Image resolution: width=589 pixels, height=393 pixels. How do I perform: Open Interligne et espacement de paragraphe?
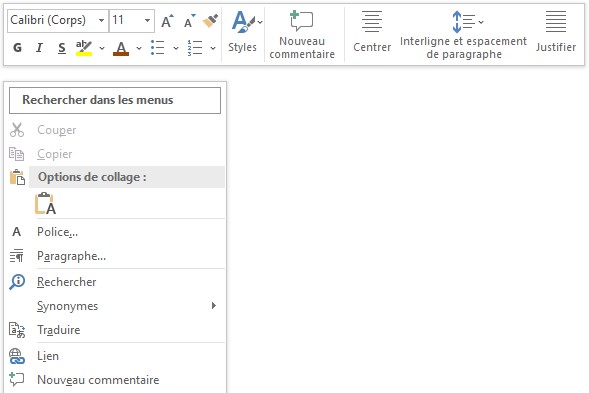[464, 35]
